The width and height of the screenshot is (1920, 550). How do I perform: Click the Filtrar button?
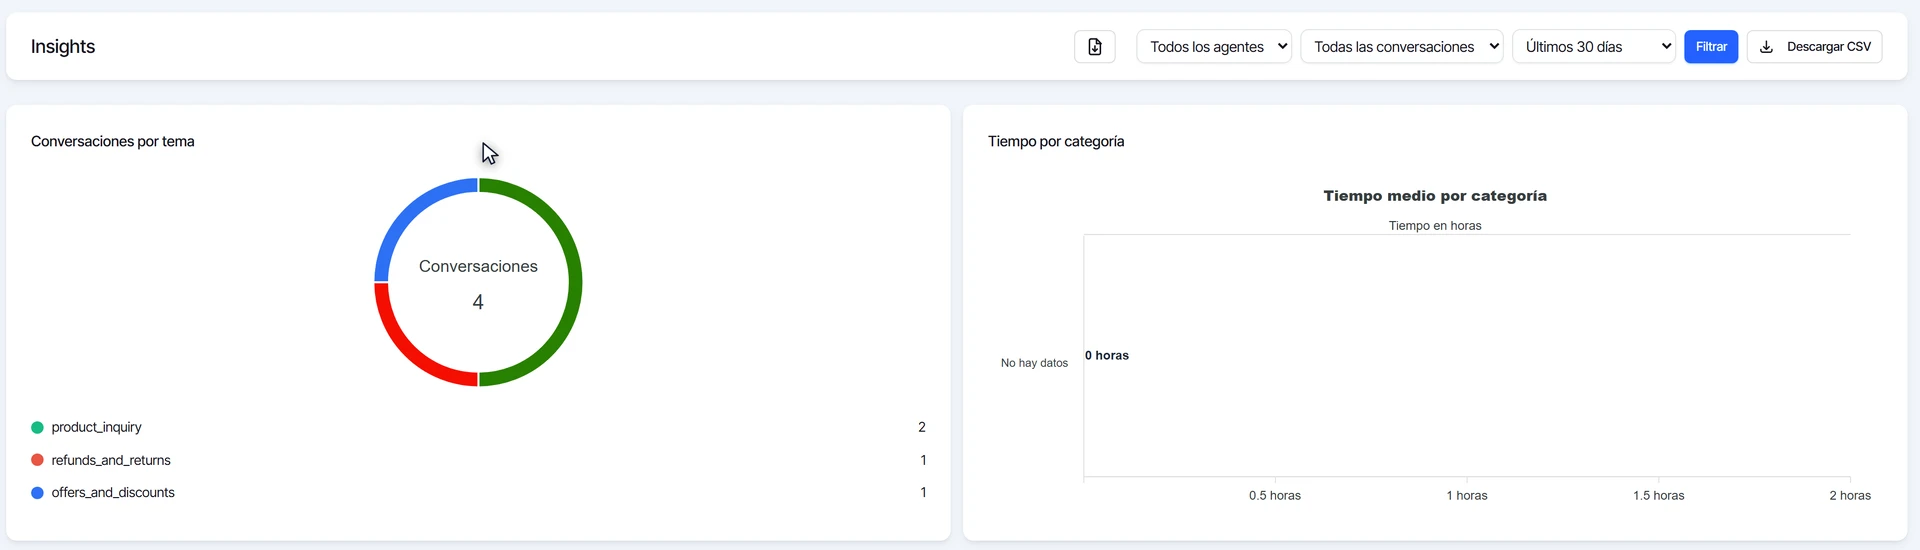pos(1711,47)
